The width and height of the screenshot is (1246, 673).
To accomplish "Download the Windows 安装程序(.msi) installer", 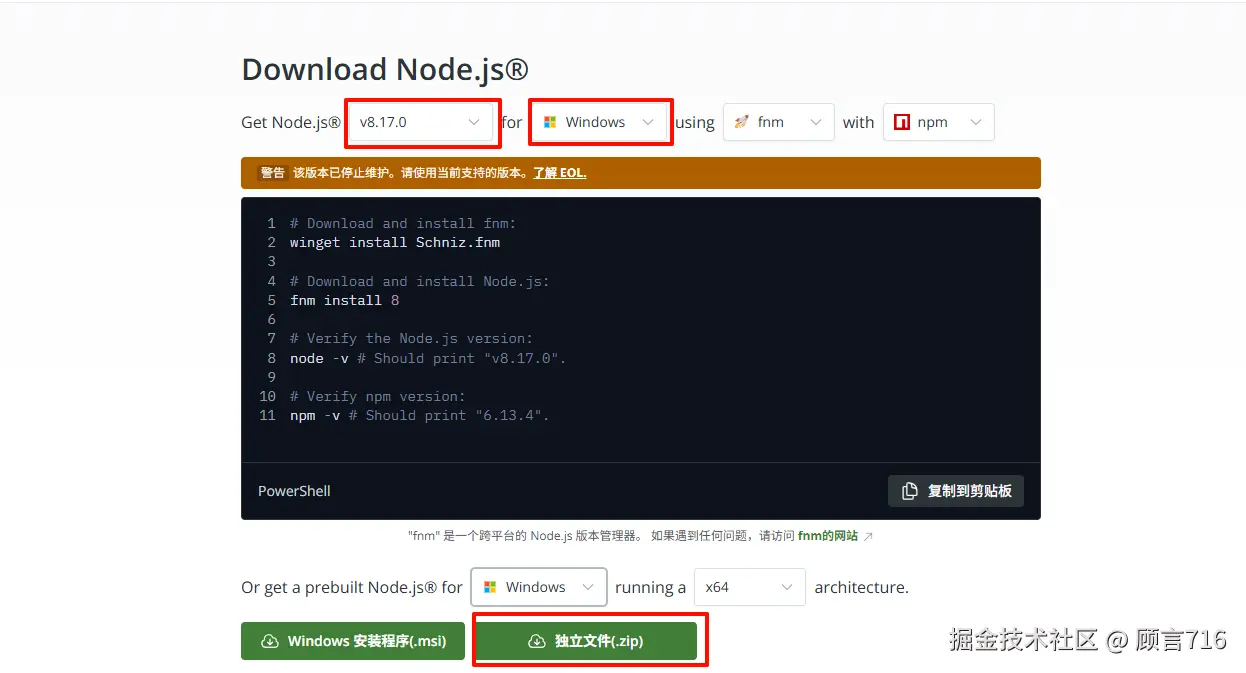I will tap(353, 641).
